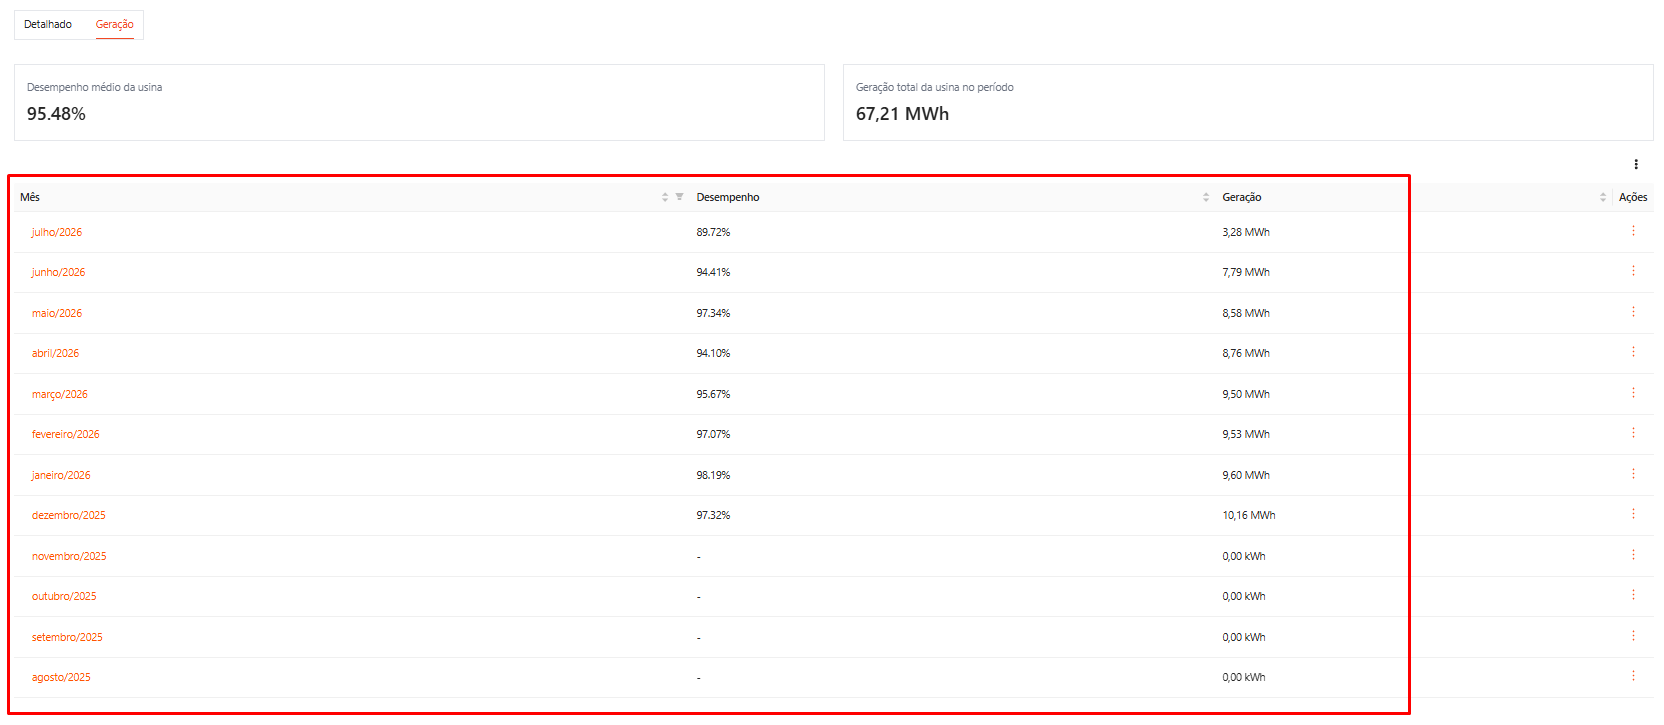Sort table by Desempenho column arrows
The width and height of the screenshot is (1664, 725).
coord(1206,197)
